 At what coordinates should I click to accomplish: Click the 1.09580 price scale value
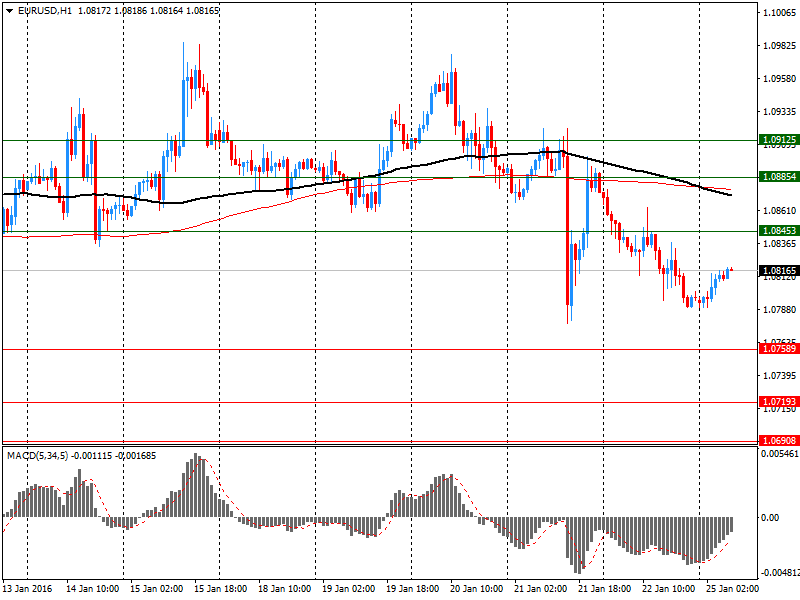[x=780, y=79]
